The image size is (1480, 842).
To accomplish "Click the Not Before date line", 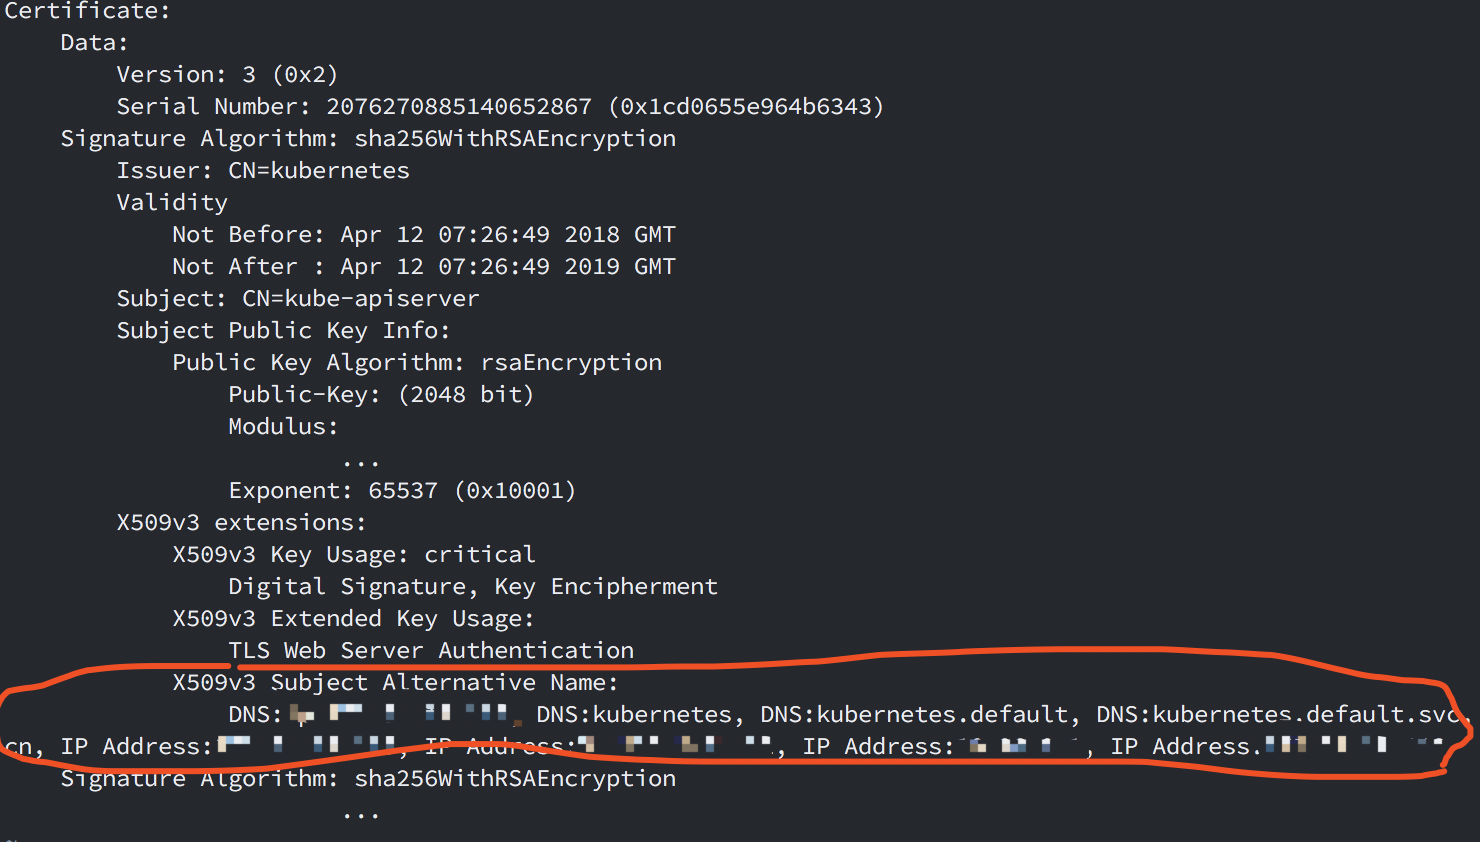I will click(424, 235).
